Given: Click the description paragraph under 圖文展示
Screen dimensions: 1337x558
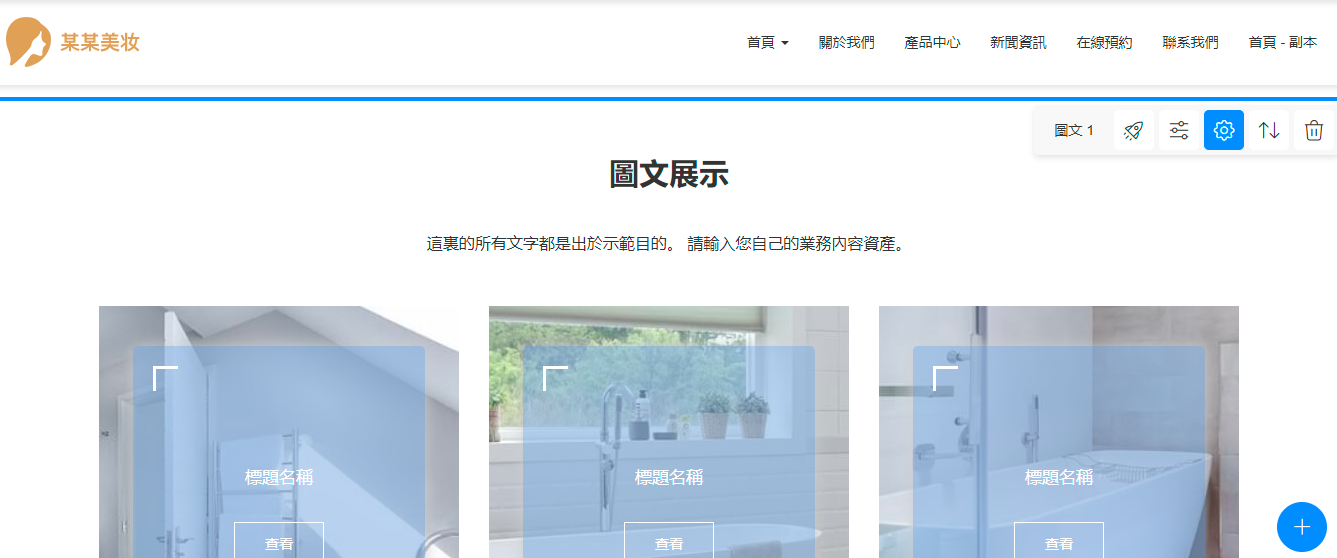Looking at the screenshot, I should 669,244.
